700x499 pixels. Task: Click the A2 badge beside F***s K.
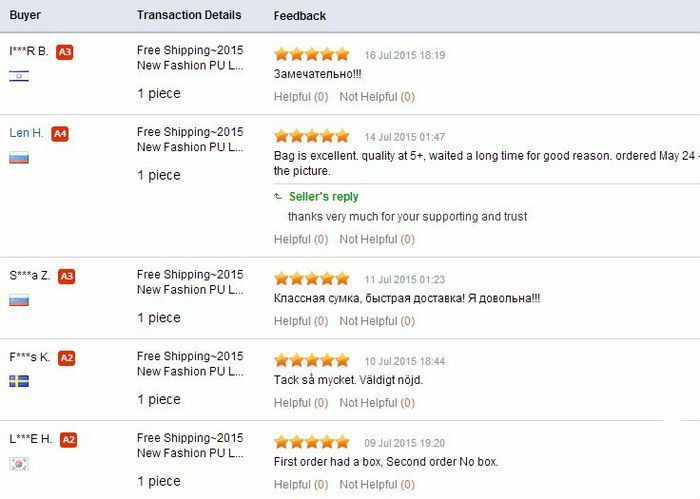coord(67,358)
